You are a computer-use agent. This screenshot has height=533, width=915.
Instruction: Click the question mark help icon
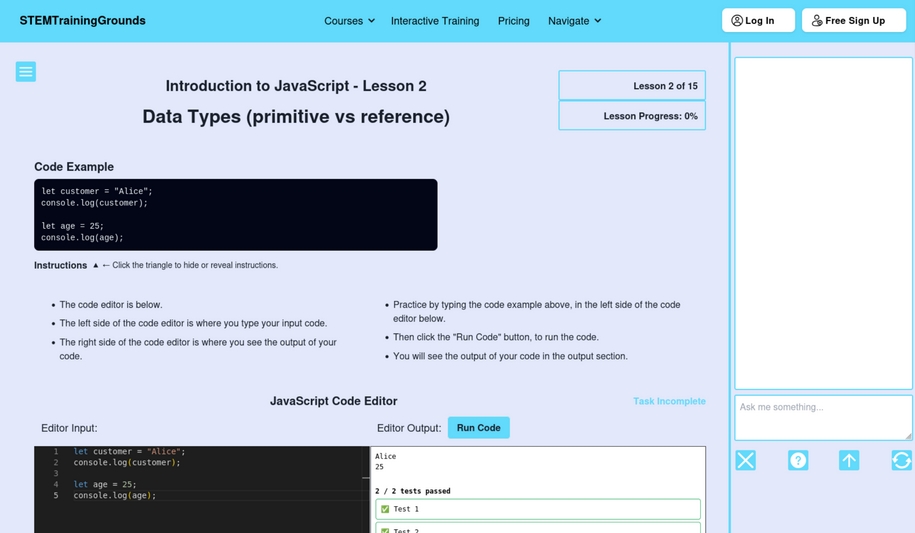pos(798,461)
